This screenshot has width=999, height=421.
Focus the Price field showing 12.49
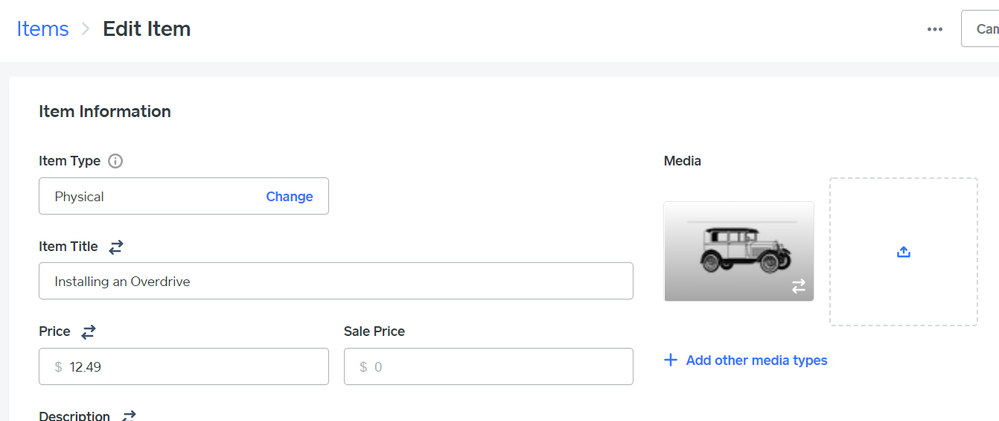click(x=190, y=367)
